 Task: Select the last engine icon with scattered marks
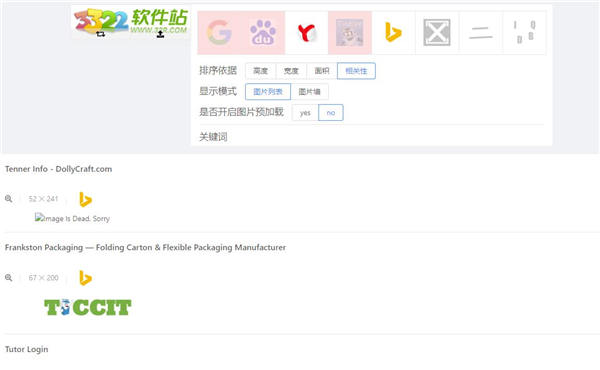[x=524, y=33]
